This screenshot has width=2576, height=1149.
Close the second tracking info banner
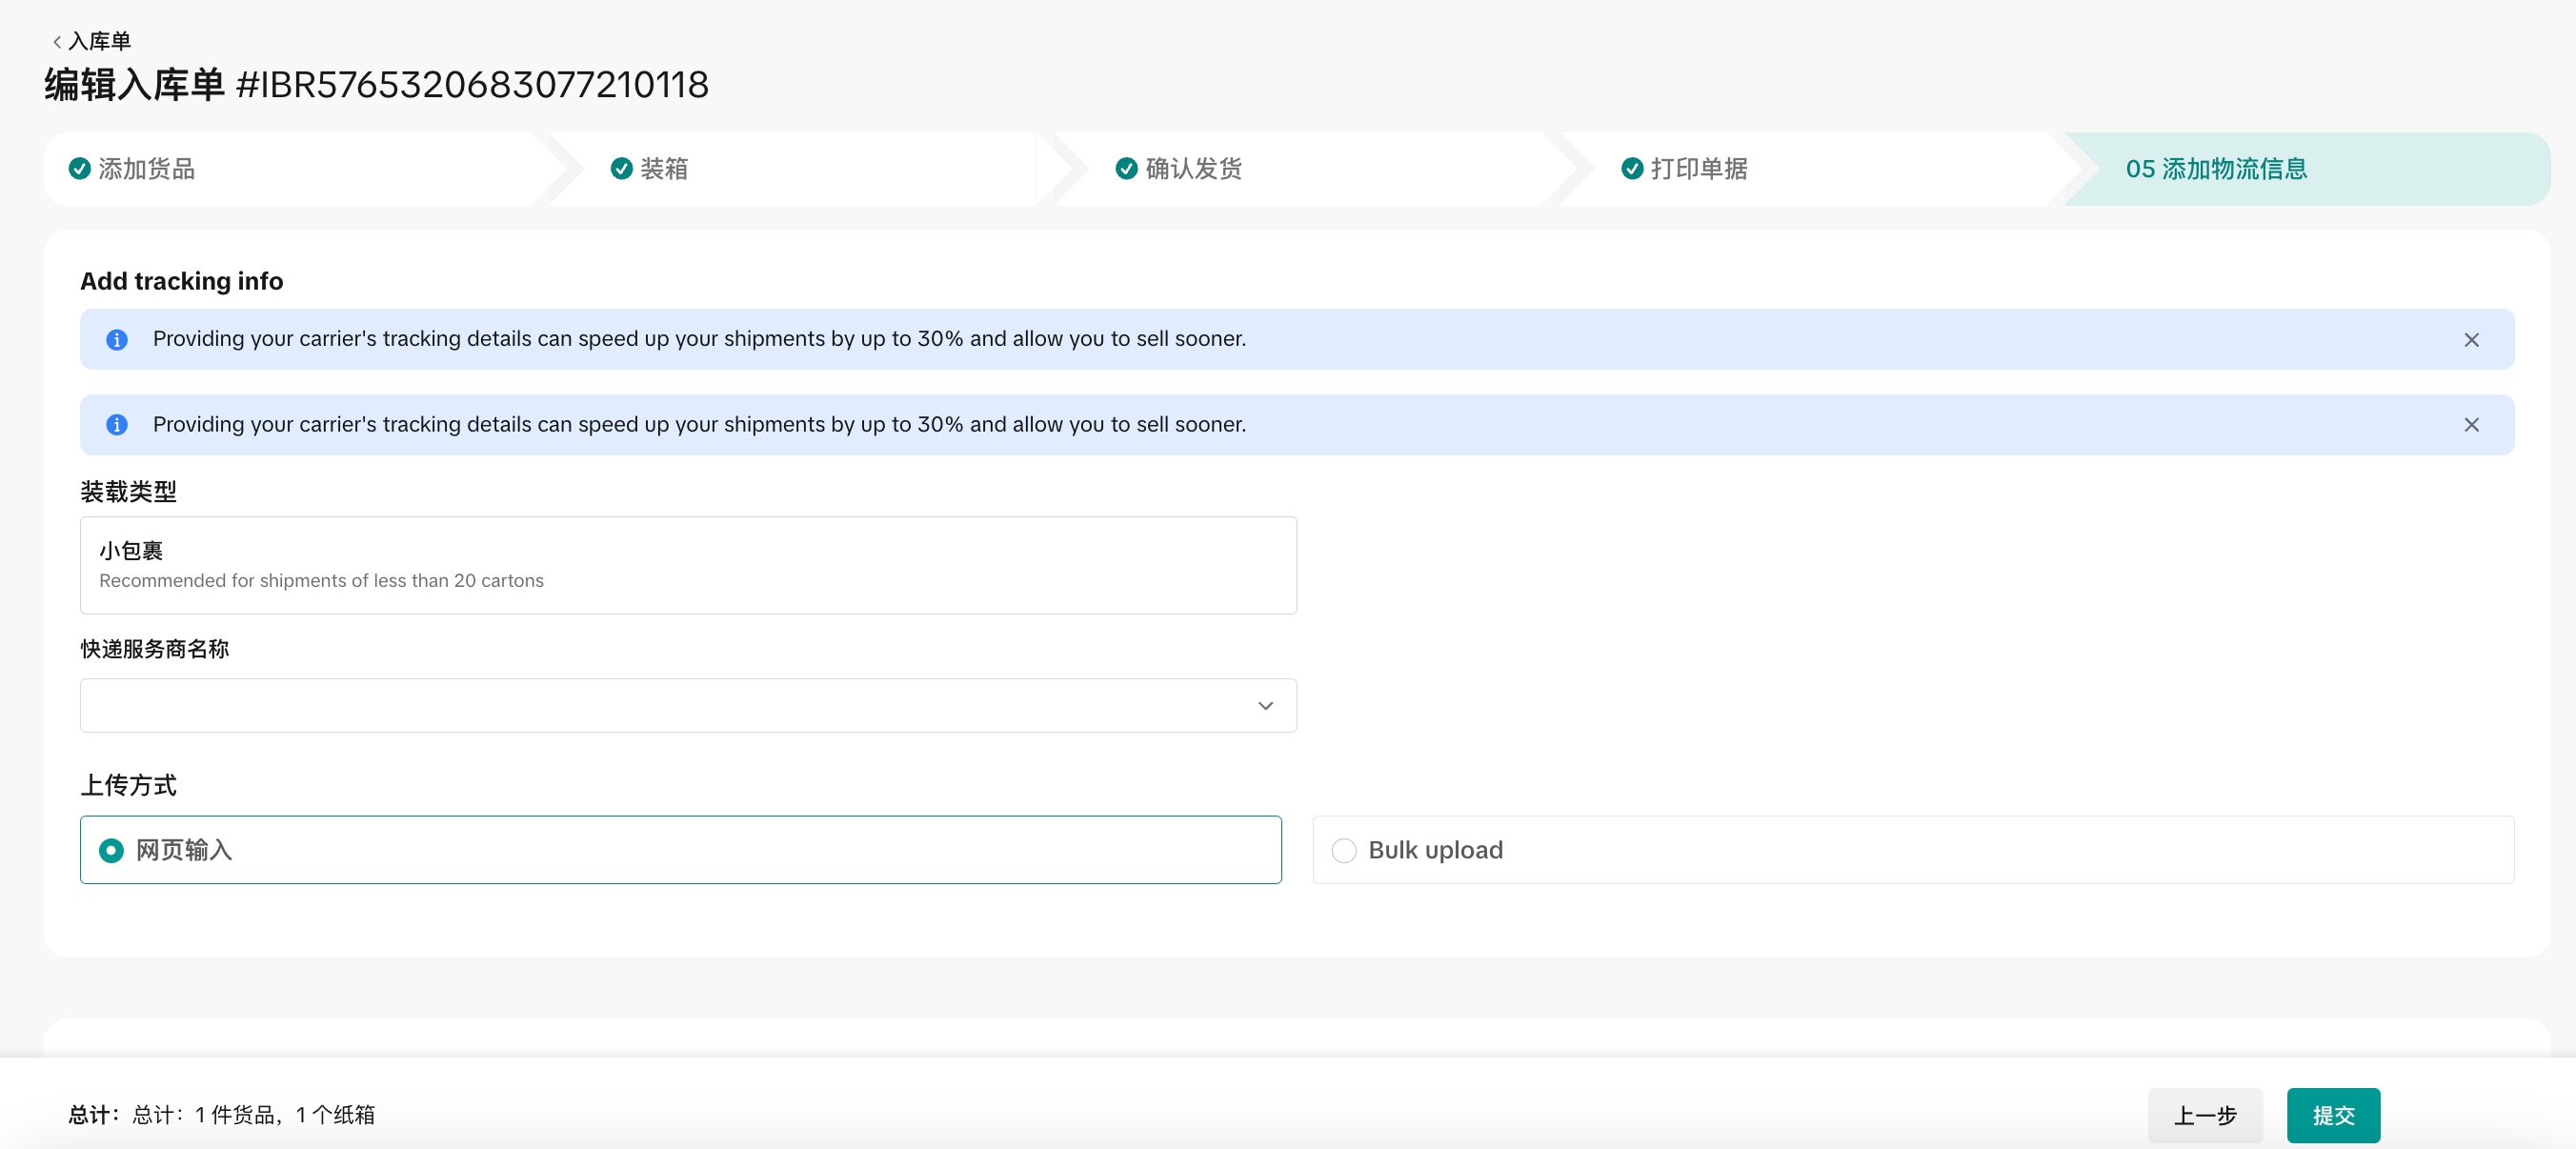click(x=2471, y=425)
